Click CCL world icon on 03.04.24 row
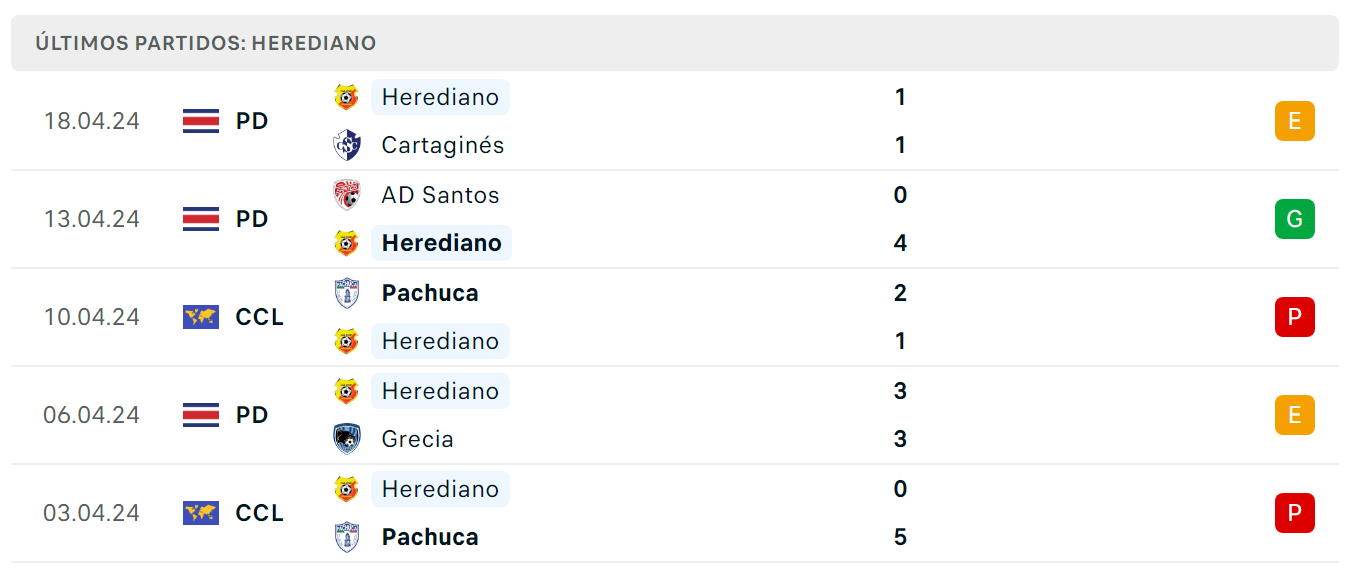The height and width of the screenshot is (580, 1357). click(201, 513)
